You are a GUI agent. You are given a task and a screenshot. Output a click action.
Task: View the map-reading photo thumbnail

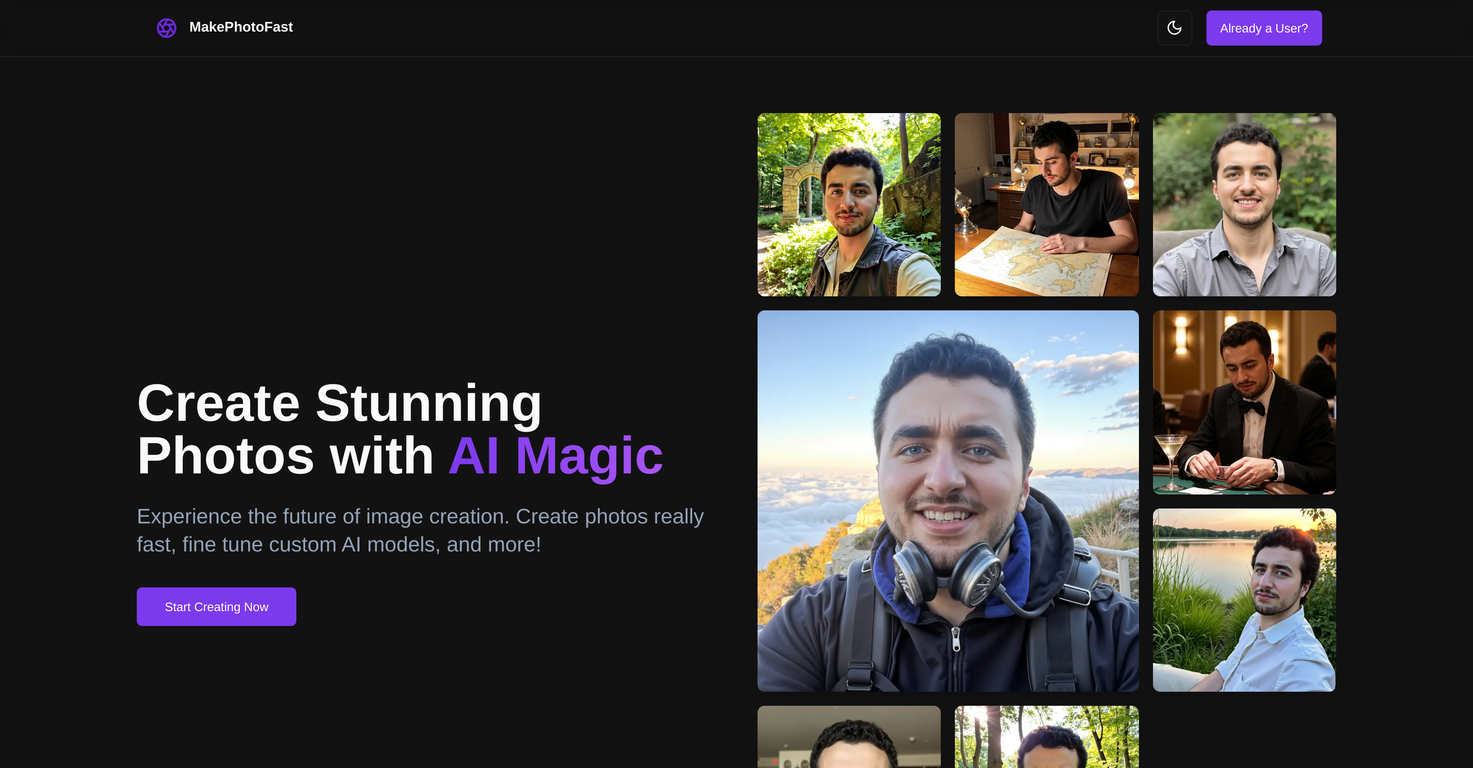coord(1046,204)
